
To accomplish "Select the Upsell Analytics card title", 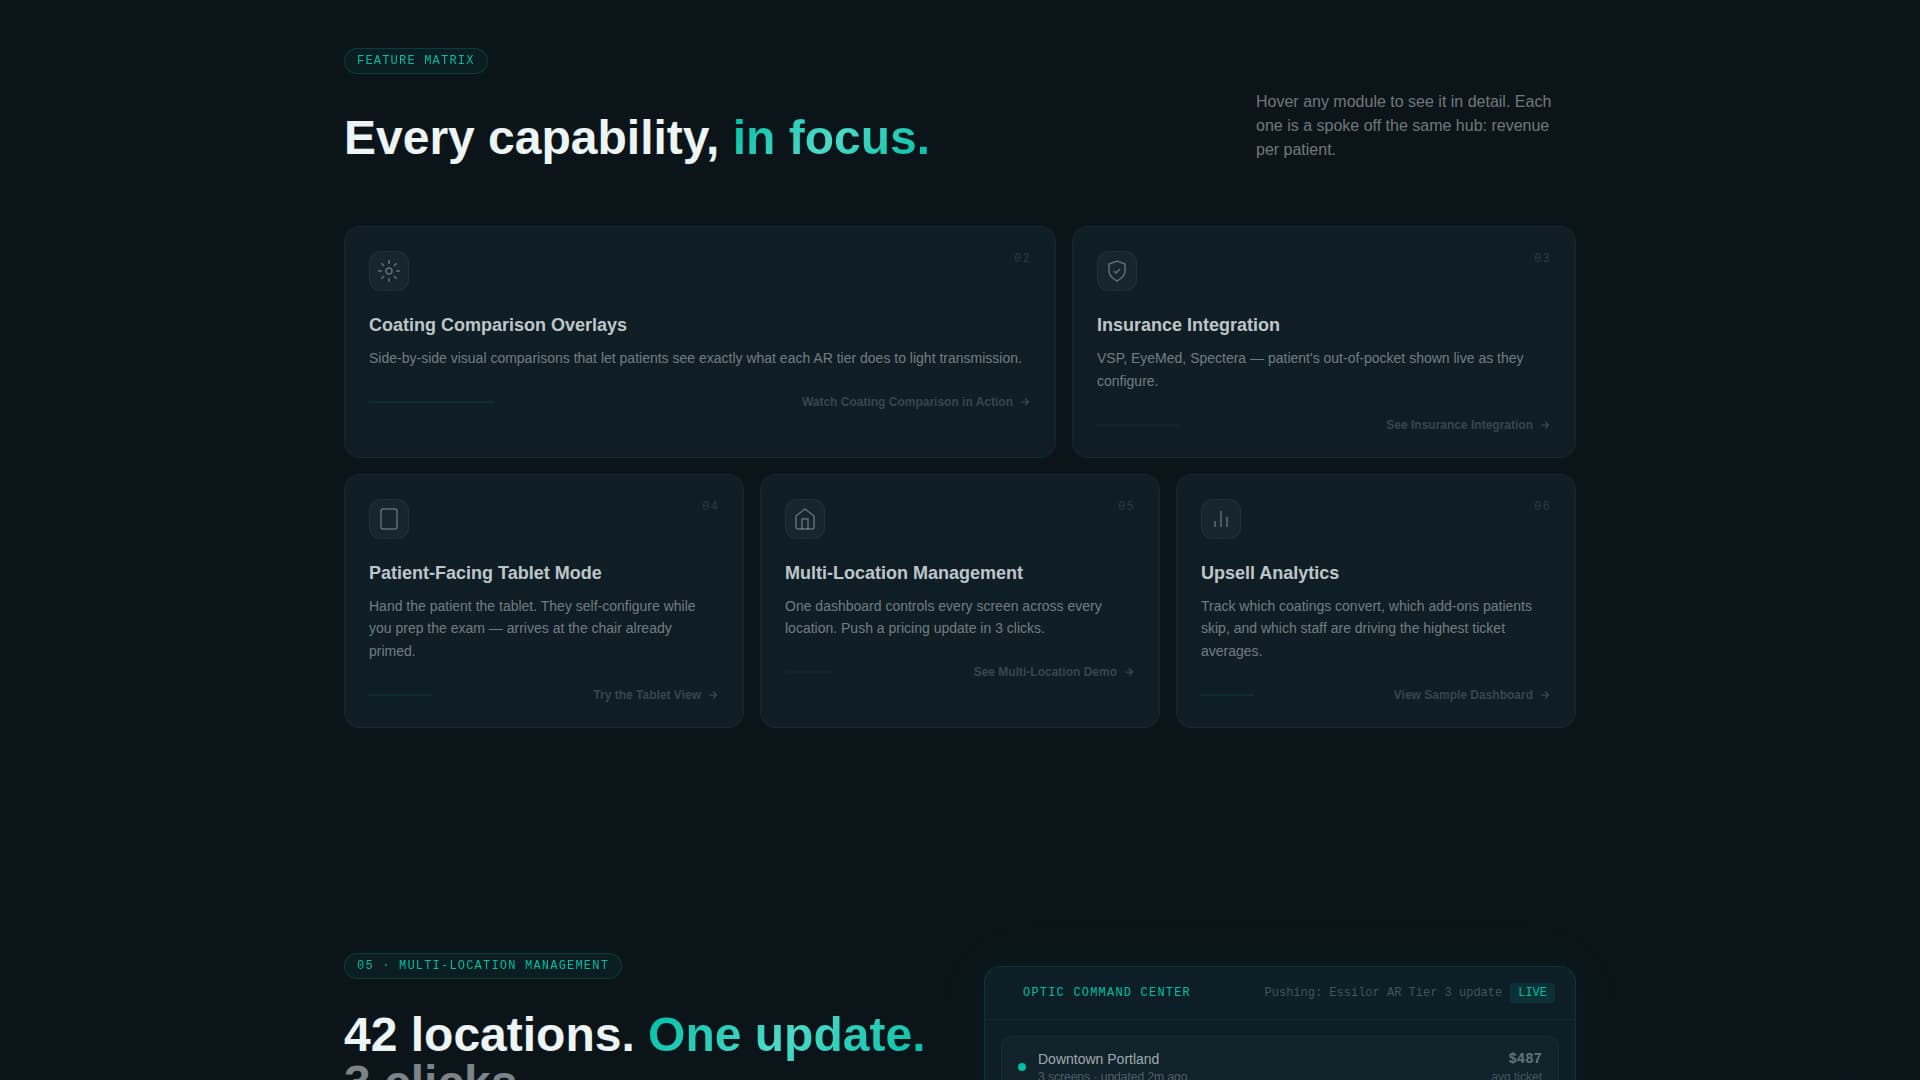I will click(x=1270, y=573).
